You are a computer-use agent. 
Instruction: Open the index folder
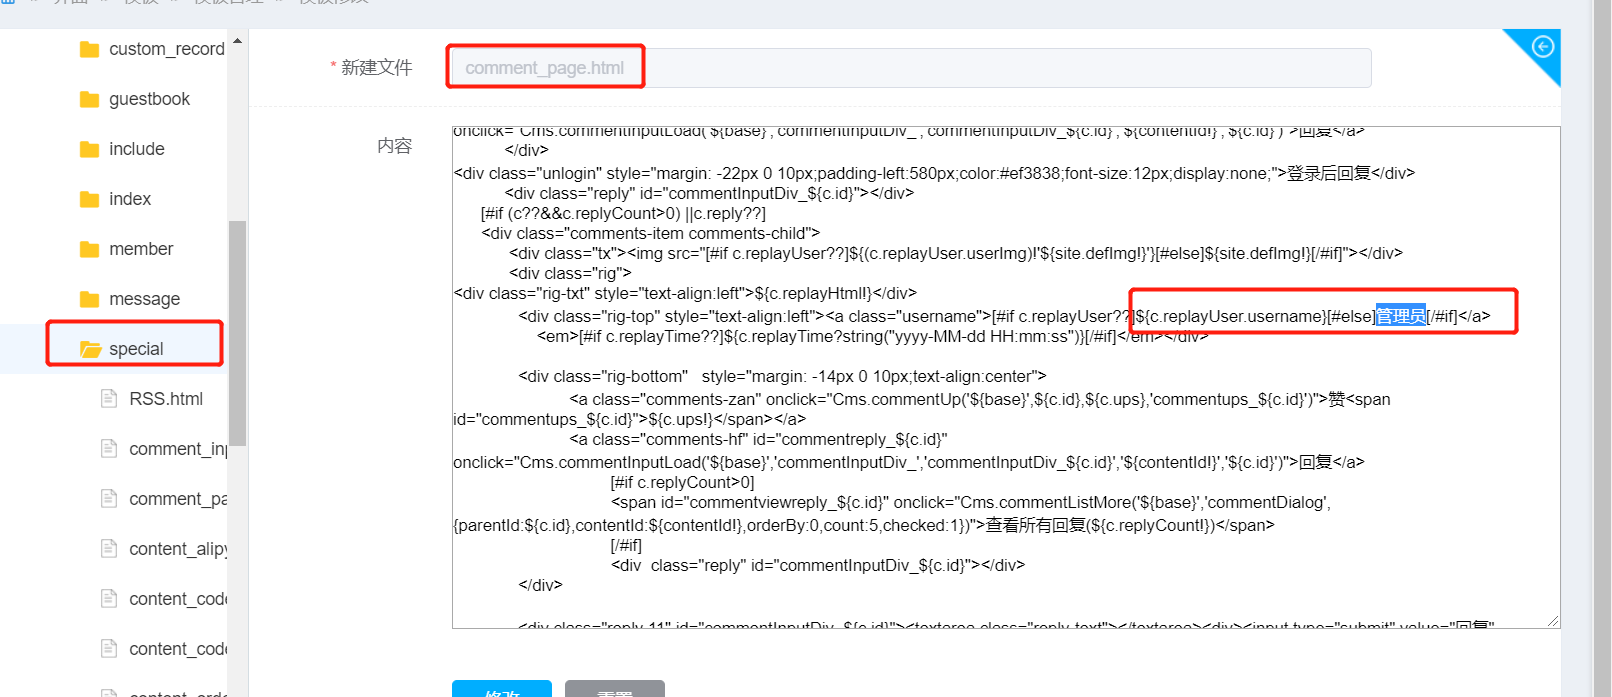pos(130,199)
